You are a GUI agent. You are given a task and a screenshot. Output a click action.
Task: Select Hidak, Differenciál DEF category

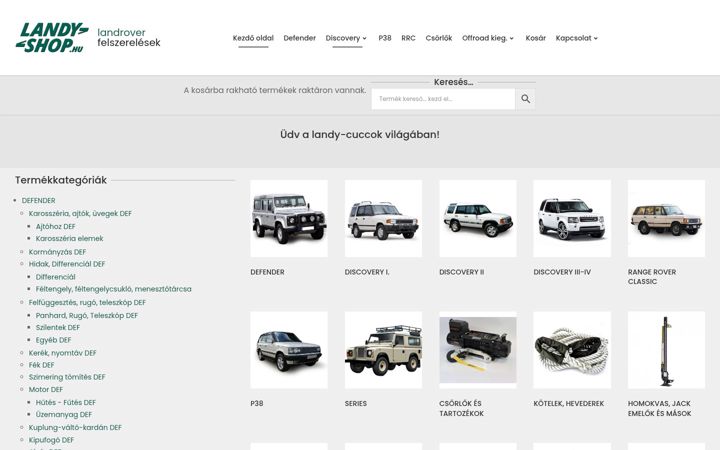pyautogui.click(x=67, y=264)
